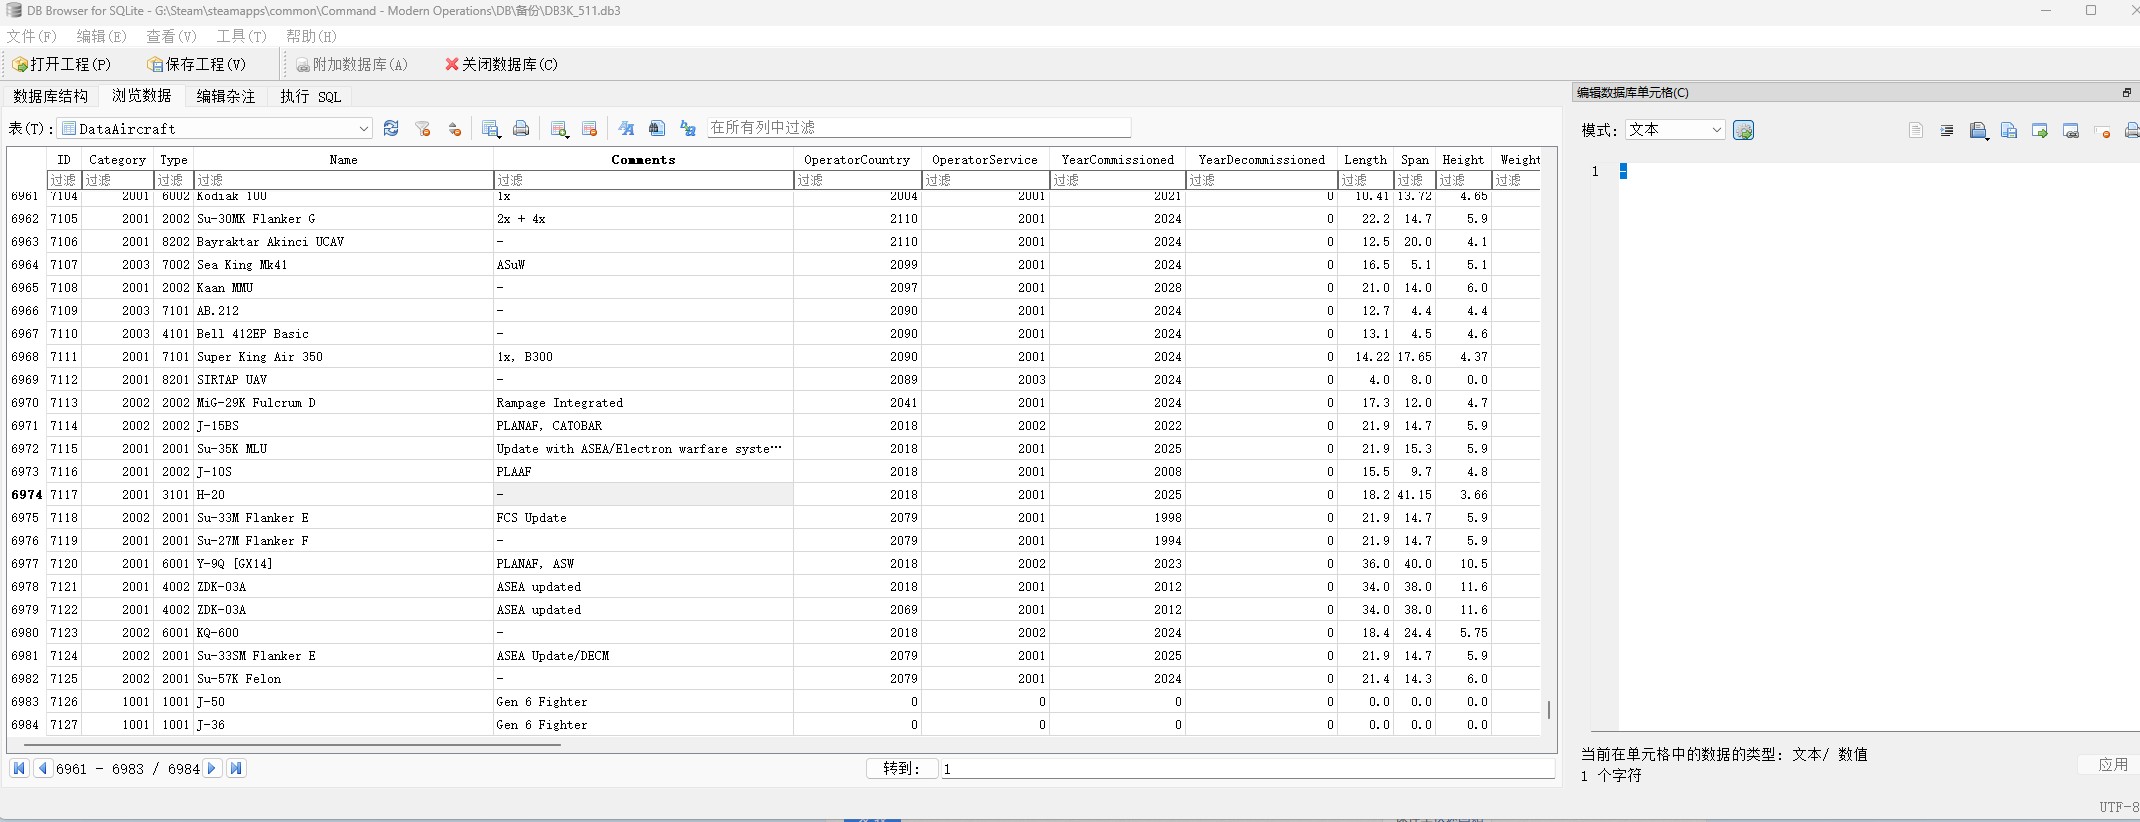This screenshot has width=2140, height=822.
Task: Switch to the 数据库结构 tab
Action: point(51,96)
